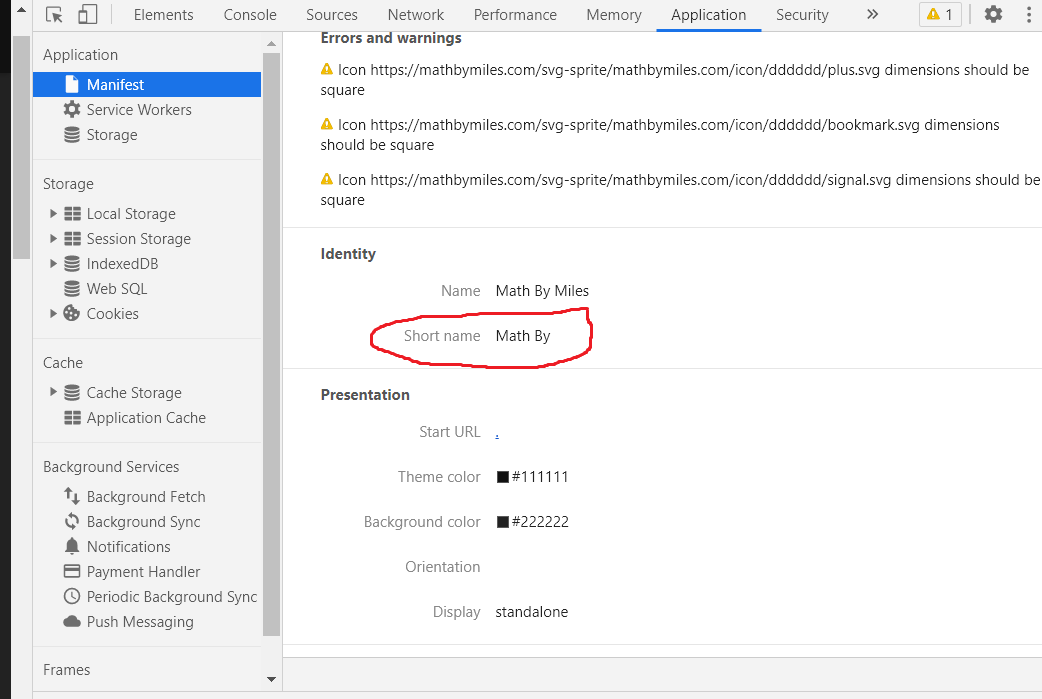
Task: Click the Start URL link
Action: [497, 435]
